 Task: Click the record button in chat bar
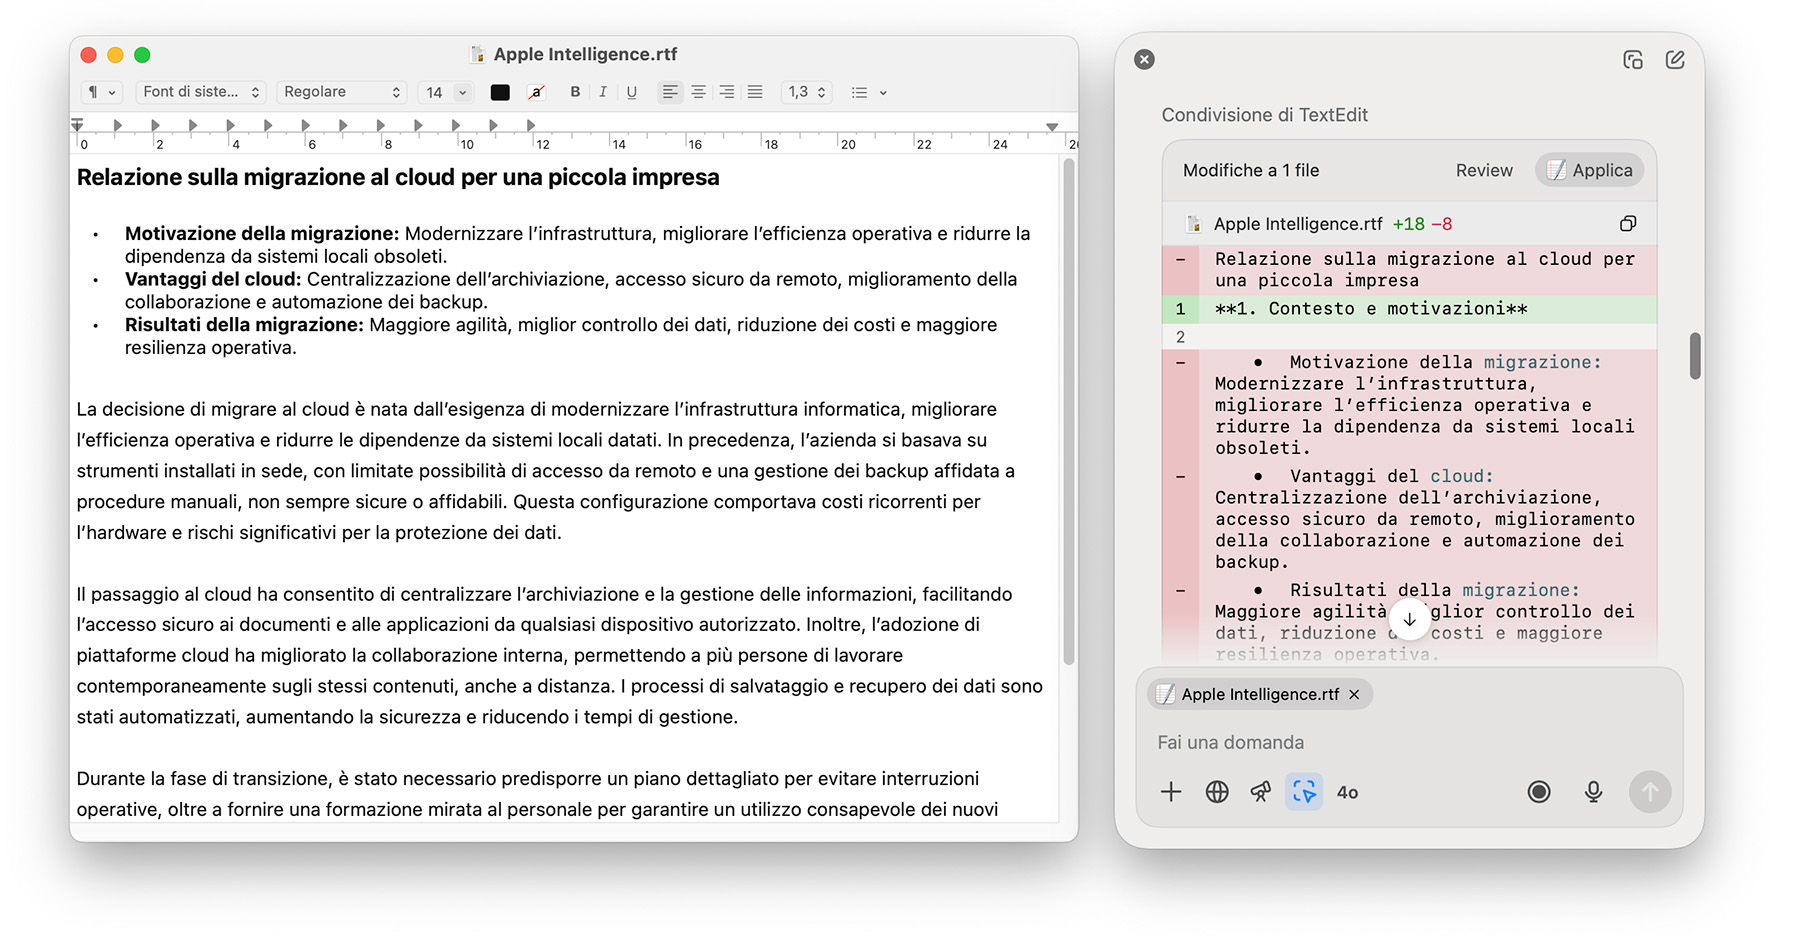[x=1539, y=792]
